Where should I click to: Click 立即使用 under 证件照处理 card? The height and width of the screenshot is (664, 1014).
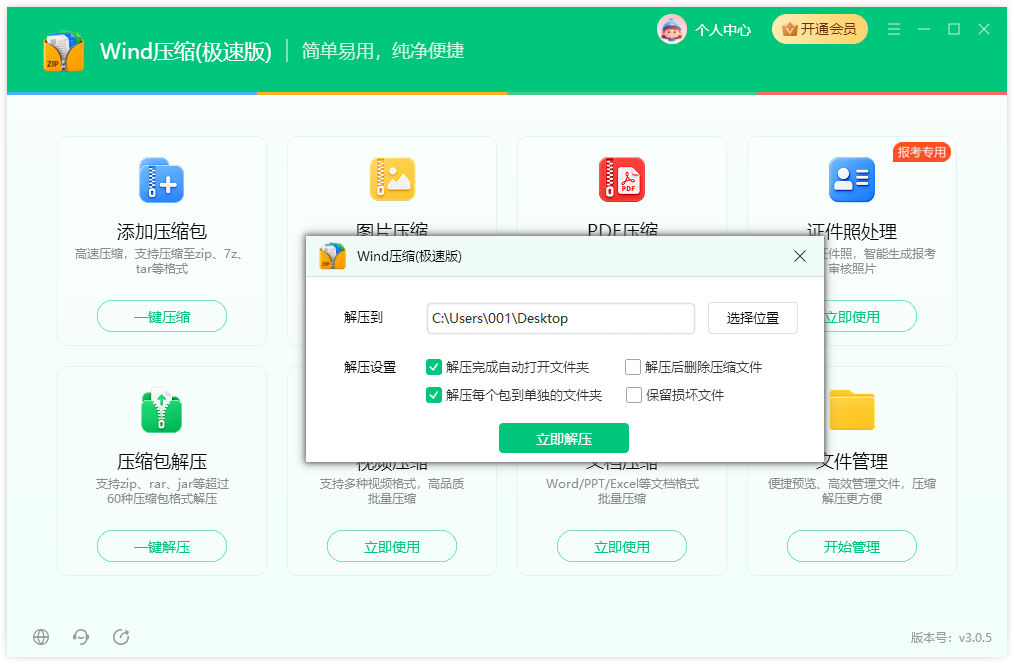pyautogui.click(x=870, y=317)
